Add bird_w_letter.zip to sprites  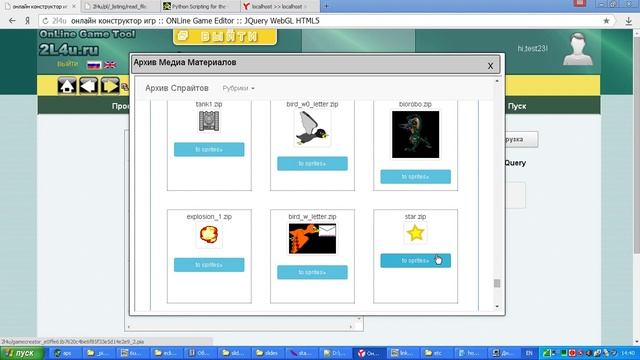click(312, 272)
